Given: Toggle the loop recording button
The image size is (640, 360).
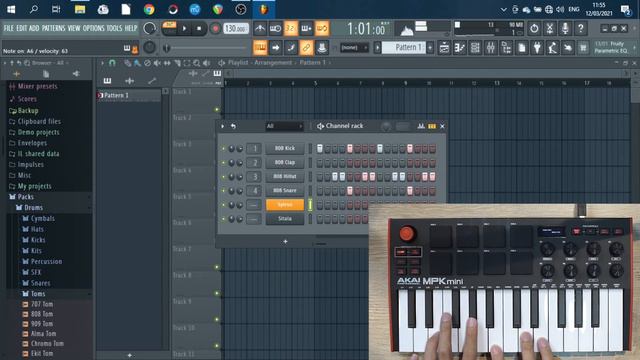Looking at the screenshot, I should coord(322,28).
